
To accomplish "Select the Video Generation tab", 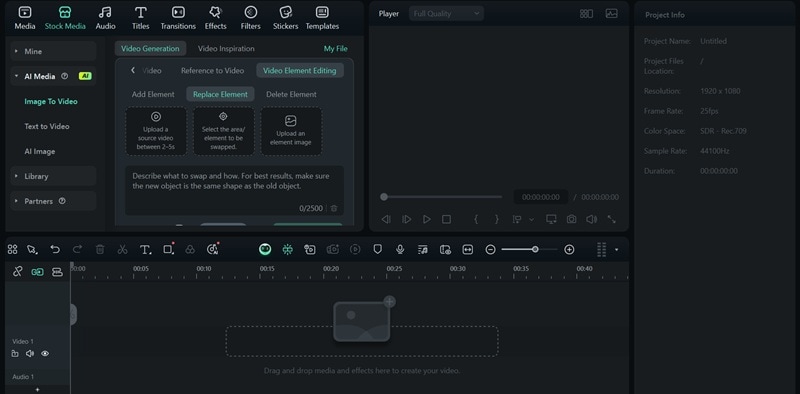I will pos(150,48).
